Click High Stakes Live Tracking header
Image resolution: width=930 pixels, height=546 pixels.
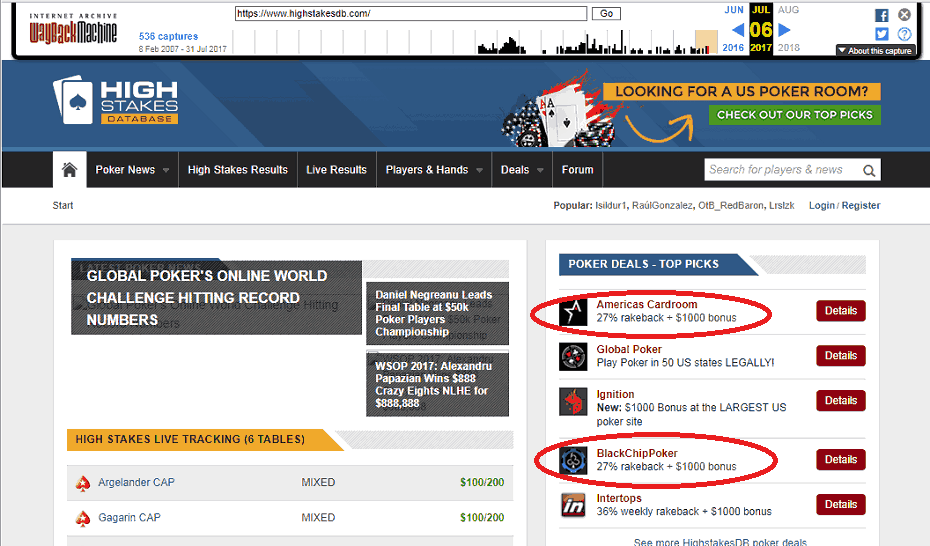[x=205, y=440]
